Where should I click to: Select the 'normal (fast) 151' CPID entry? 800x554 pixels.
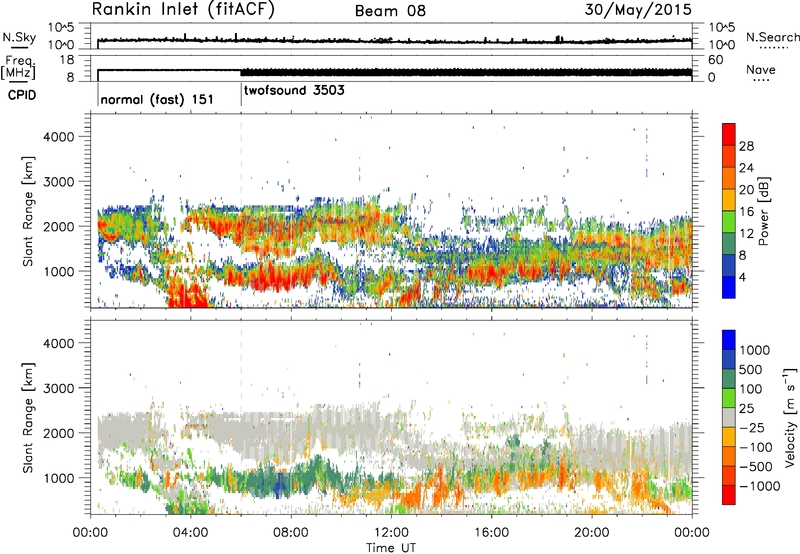point(157,99)
